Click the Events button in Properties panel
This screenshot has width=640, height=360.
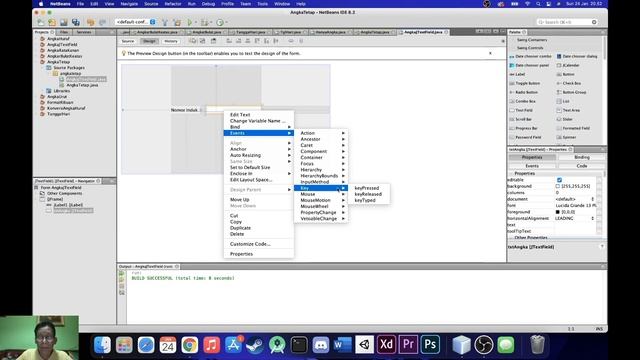pos(532,166)
